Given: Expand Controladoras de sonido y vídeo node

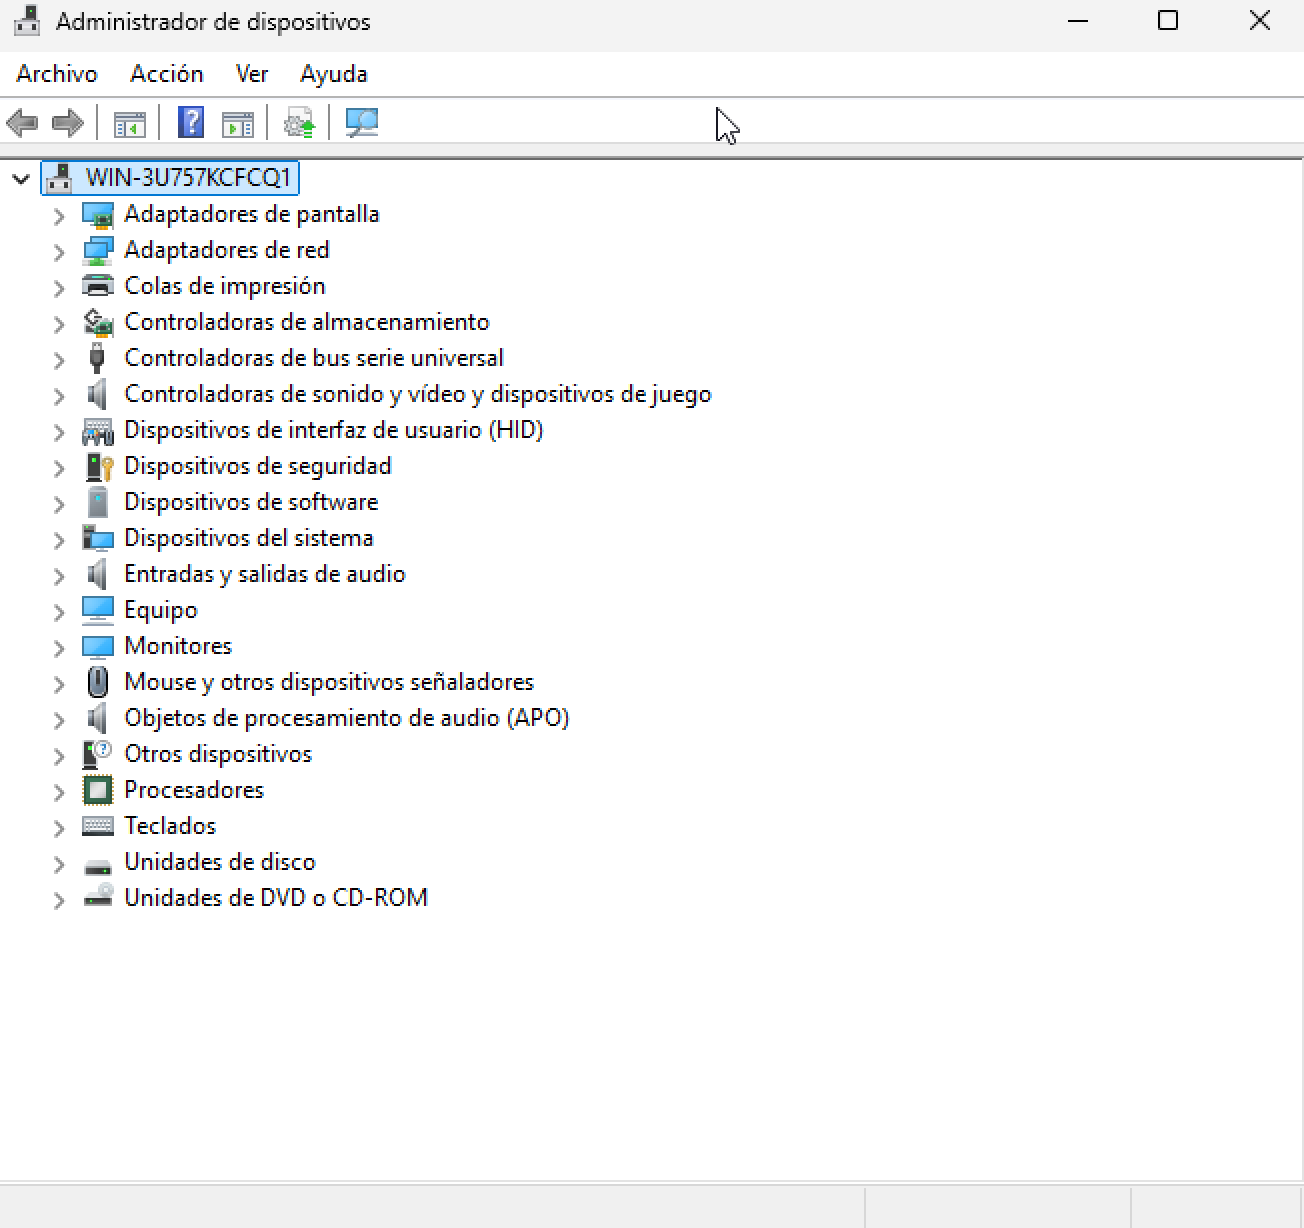Looking at the screenshot, I should click(x=59, y=395).
